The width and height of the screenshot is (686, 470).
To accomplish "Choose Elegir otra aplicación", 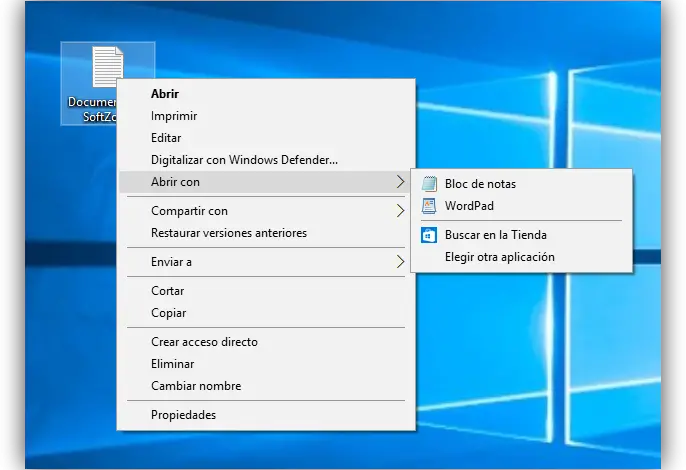I will 522,257.
